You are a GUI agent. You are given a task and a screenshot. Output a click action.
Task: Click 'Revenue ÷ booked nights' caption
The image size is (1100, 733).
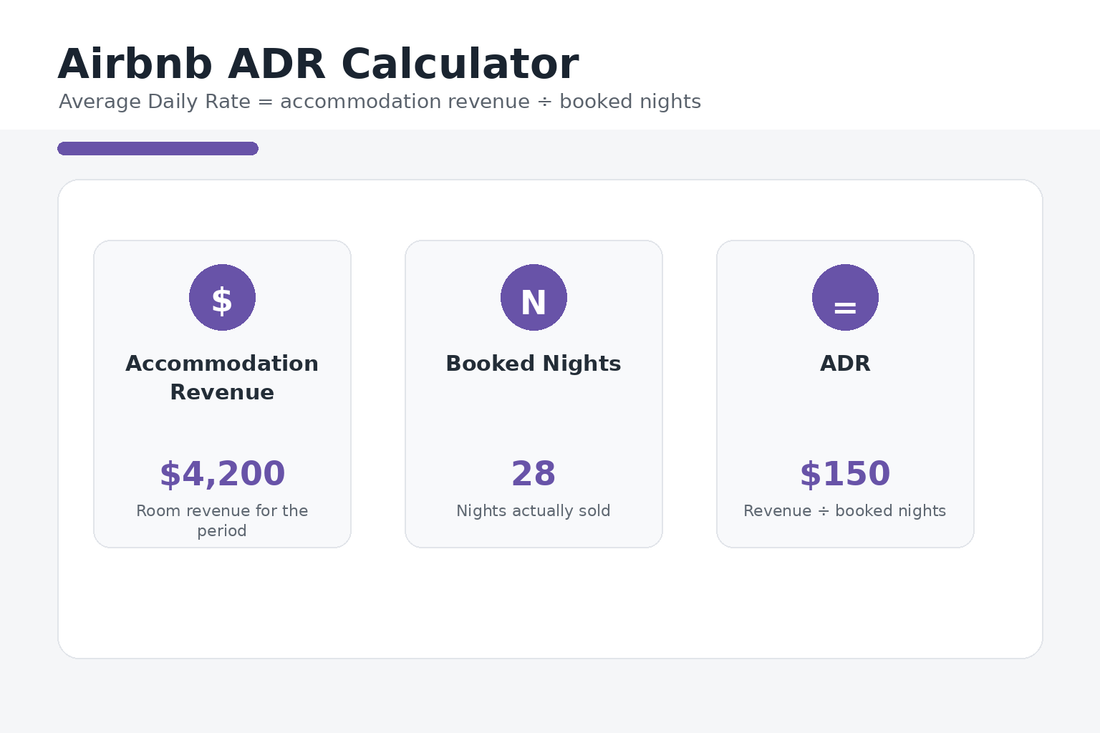pyautogui.click(x=845, y=511)
